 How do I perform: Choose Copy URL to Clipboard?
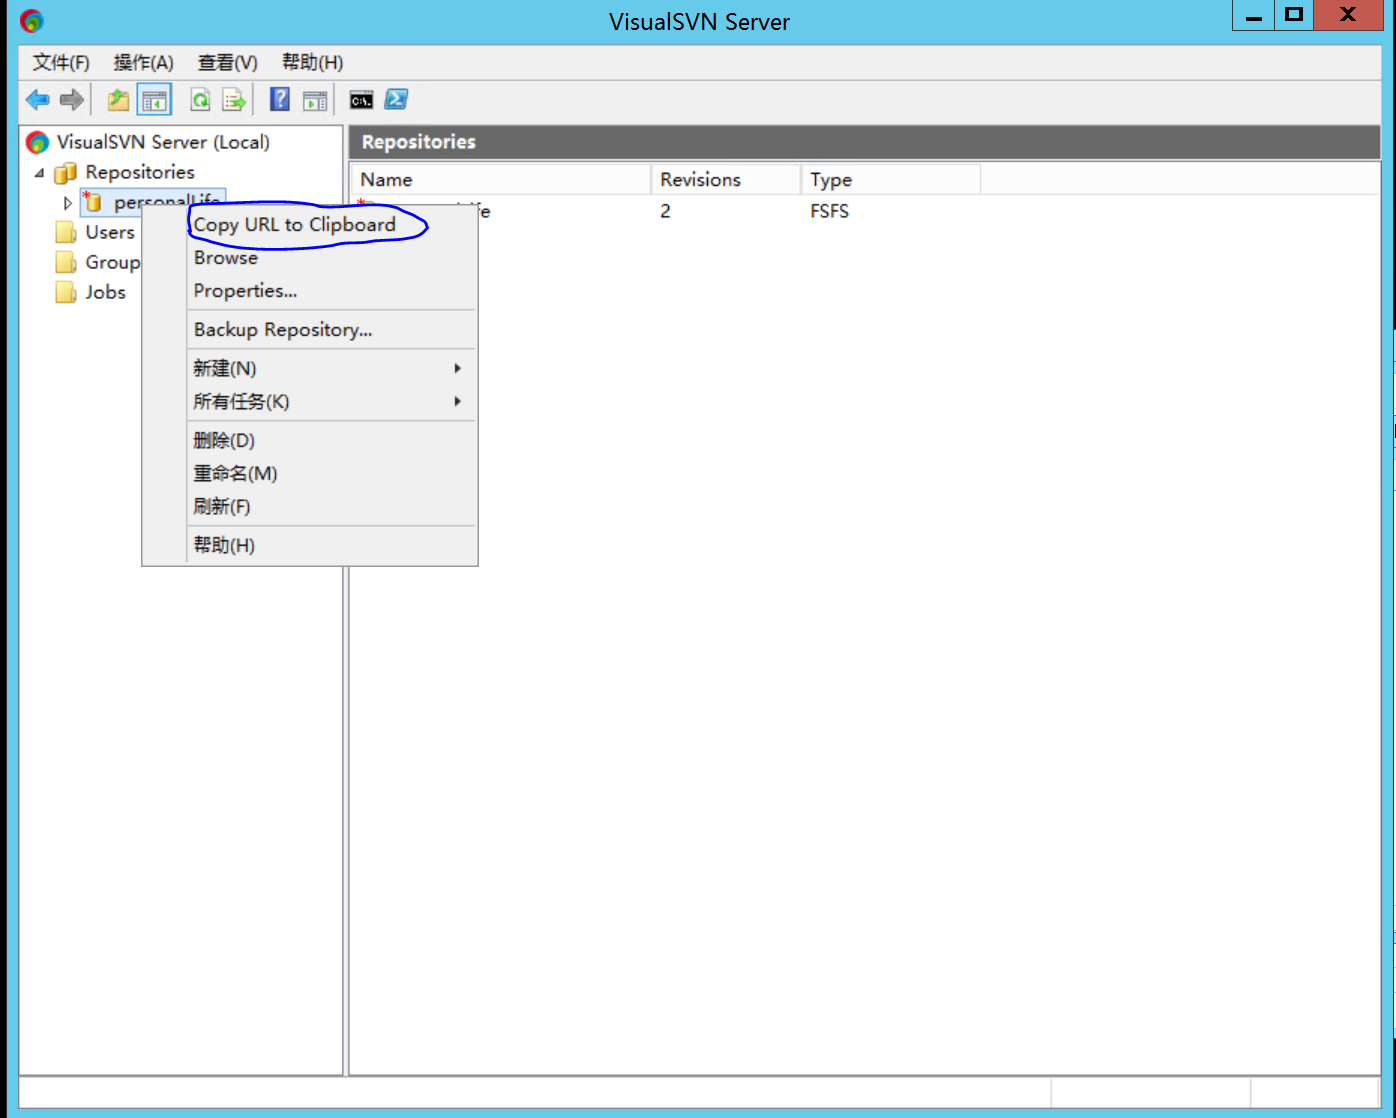point(294,224)
